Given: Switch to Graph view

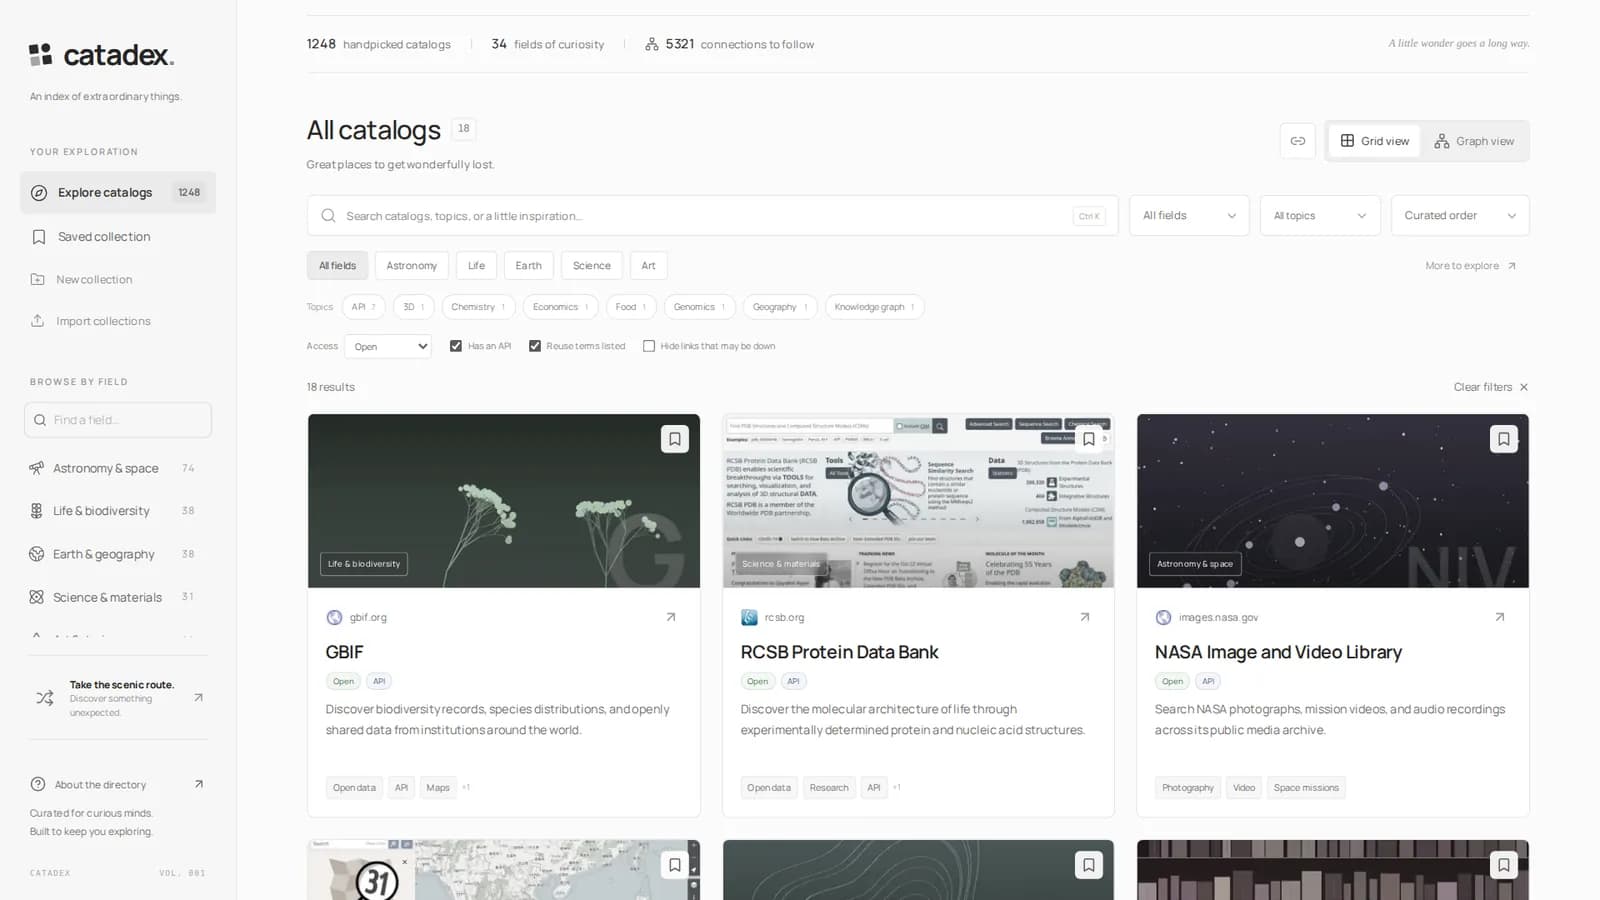Looking at the screenshot, I should (x=1474, y=141).
